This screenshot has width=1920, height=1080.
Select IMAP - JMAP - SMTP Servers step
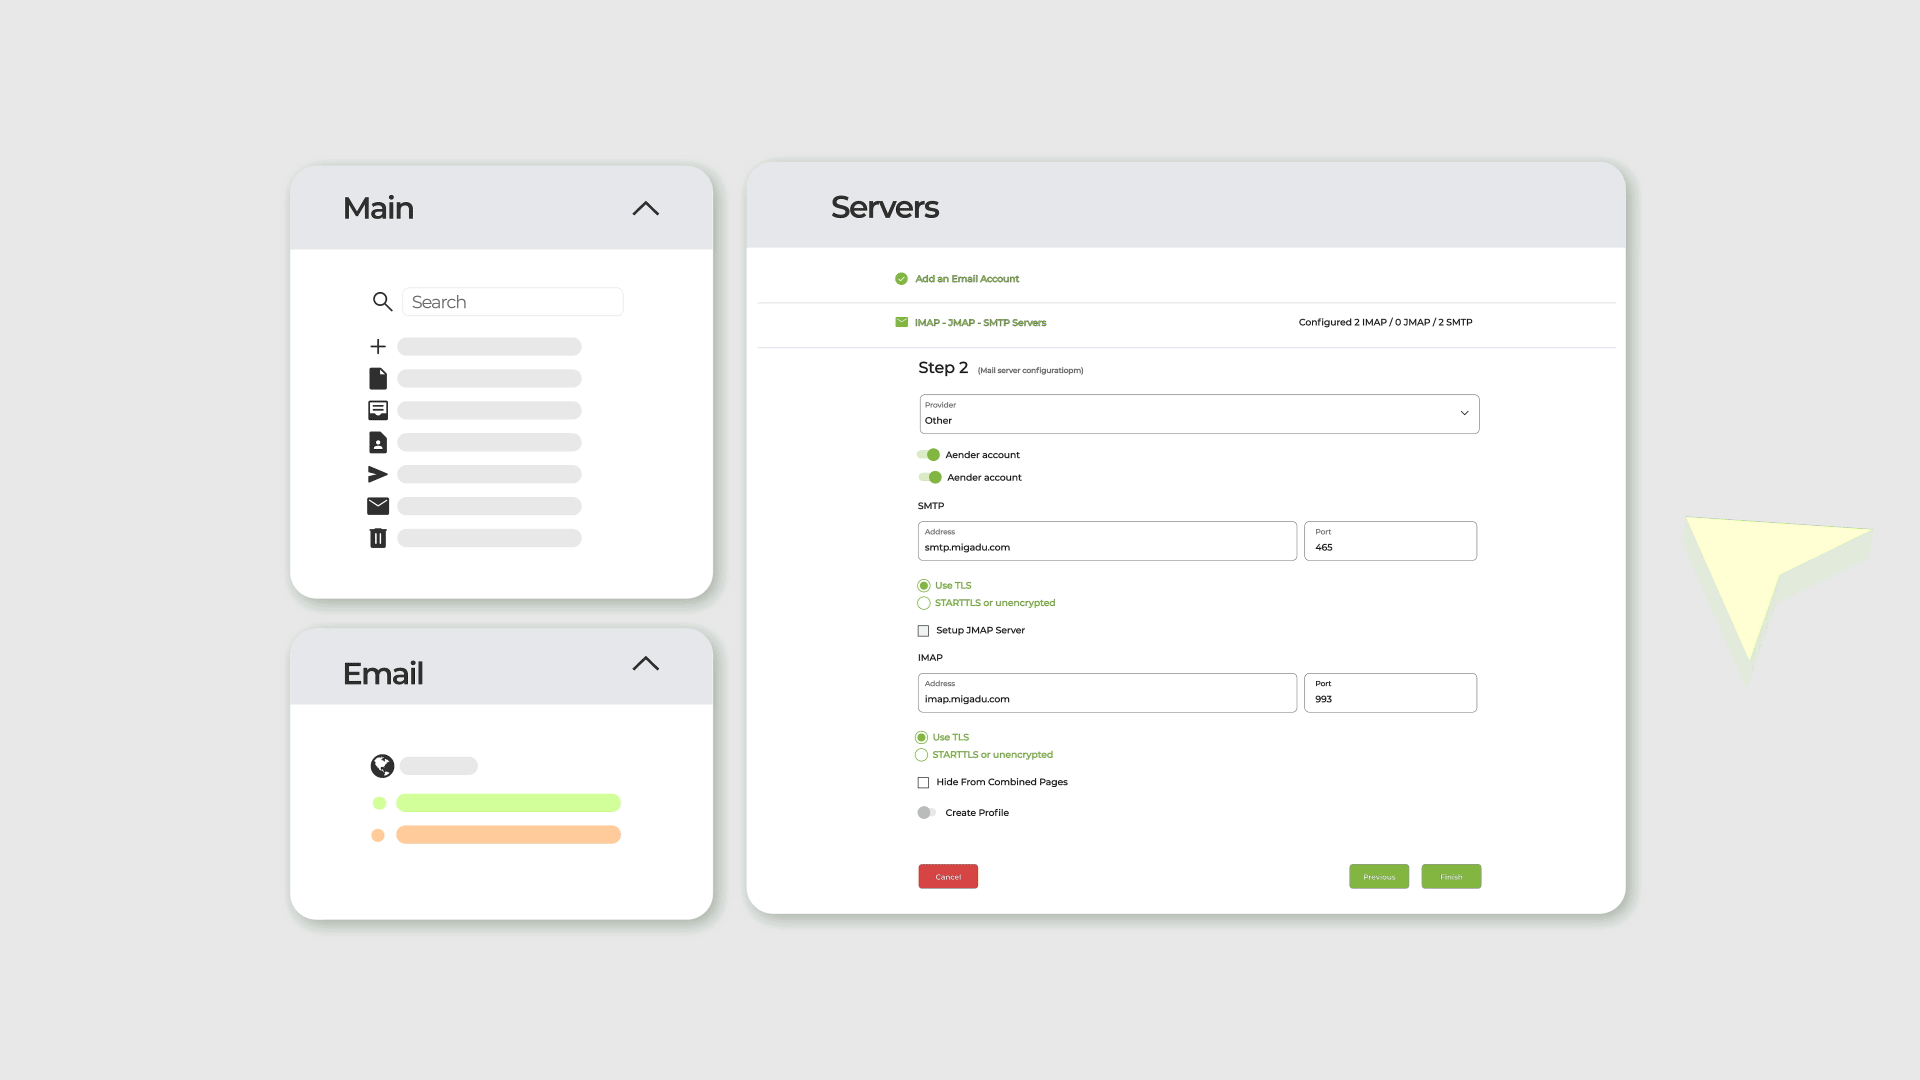(x=979, y=323)
